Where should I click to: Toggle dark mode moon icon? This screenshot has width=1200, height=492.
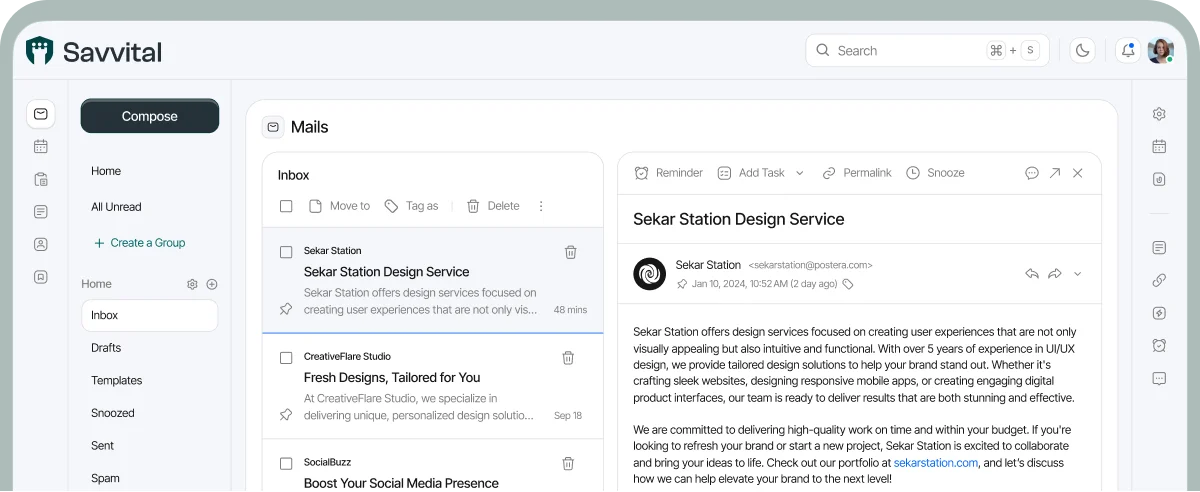click(1083, 50)
